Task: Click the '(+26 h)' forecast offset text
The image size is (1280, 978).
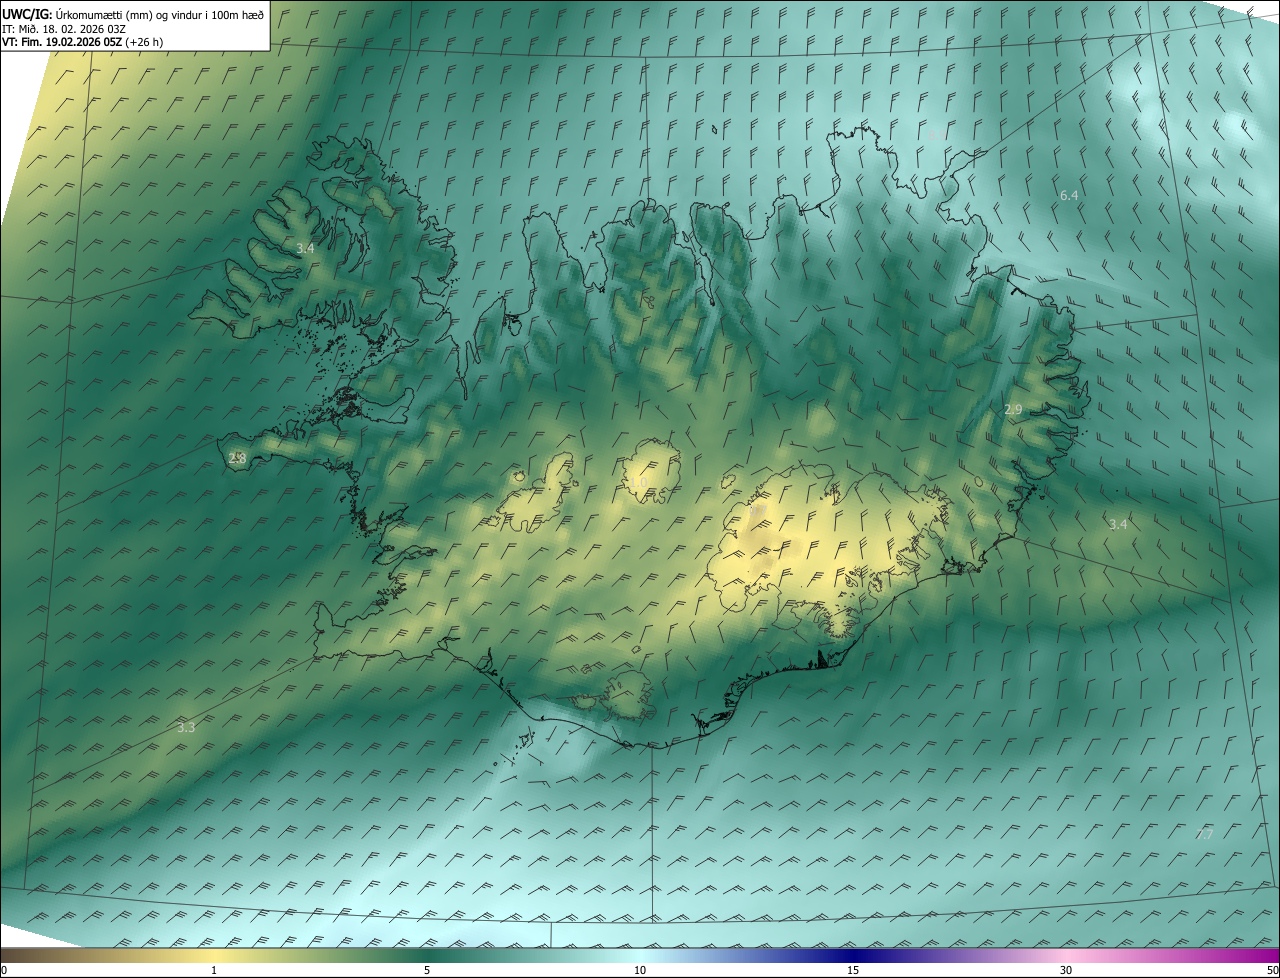Action: click(146, 43)
